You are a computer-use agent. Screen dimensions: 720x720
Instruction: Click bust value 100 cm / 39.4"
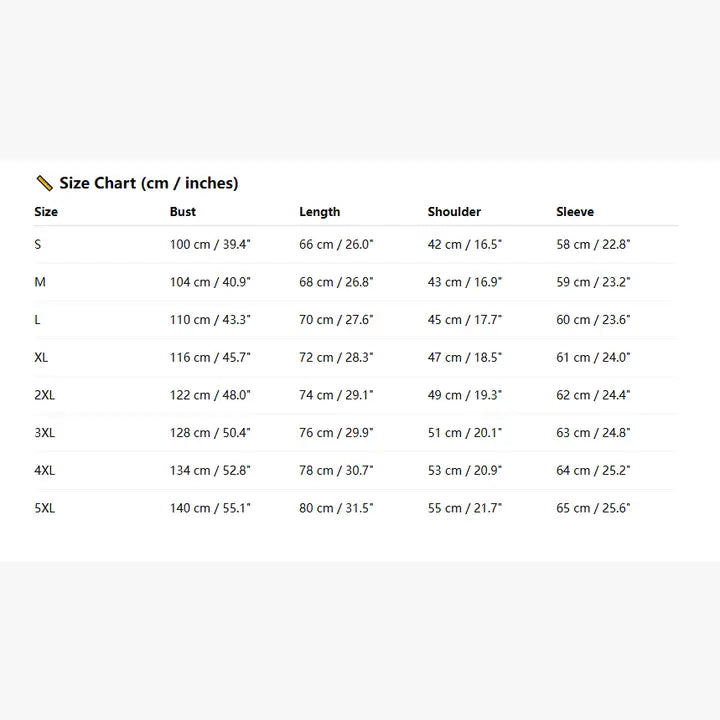tap(210, 244)
